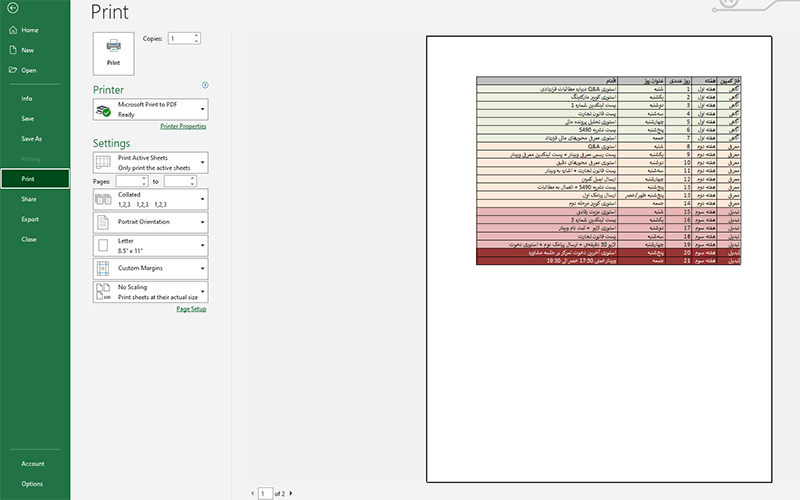
Task: Click the Collated pages icon
Action: (x=103, y=199)
